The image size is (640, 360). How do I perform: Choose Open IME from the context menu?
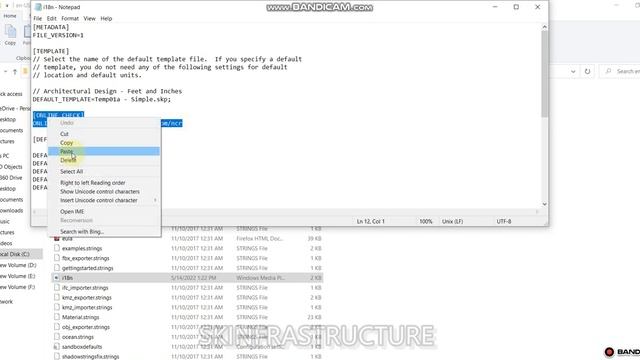[x=104, y=211]
